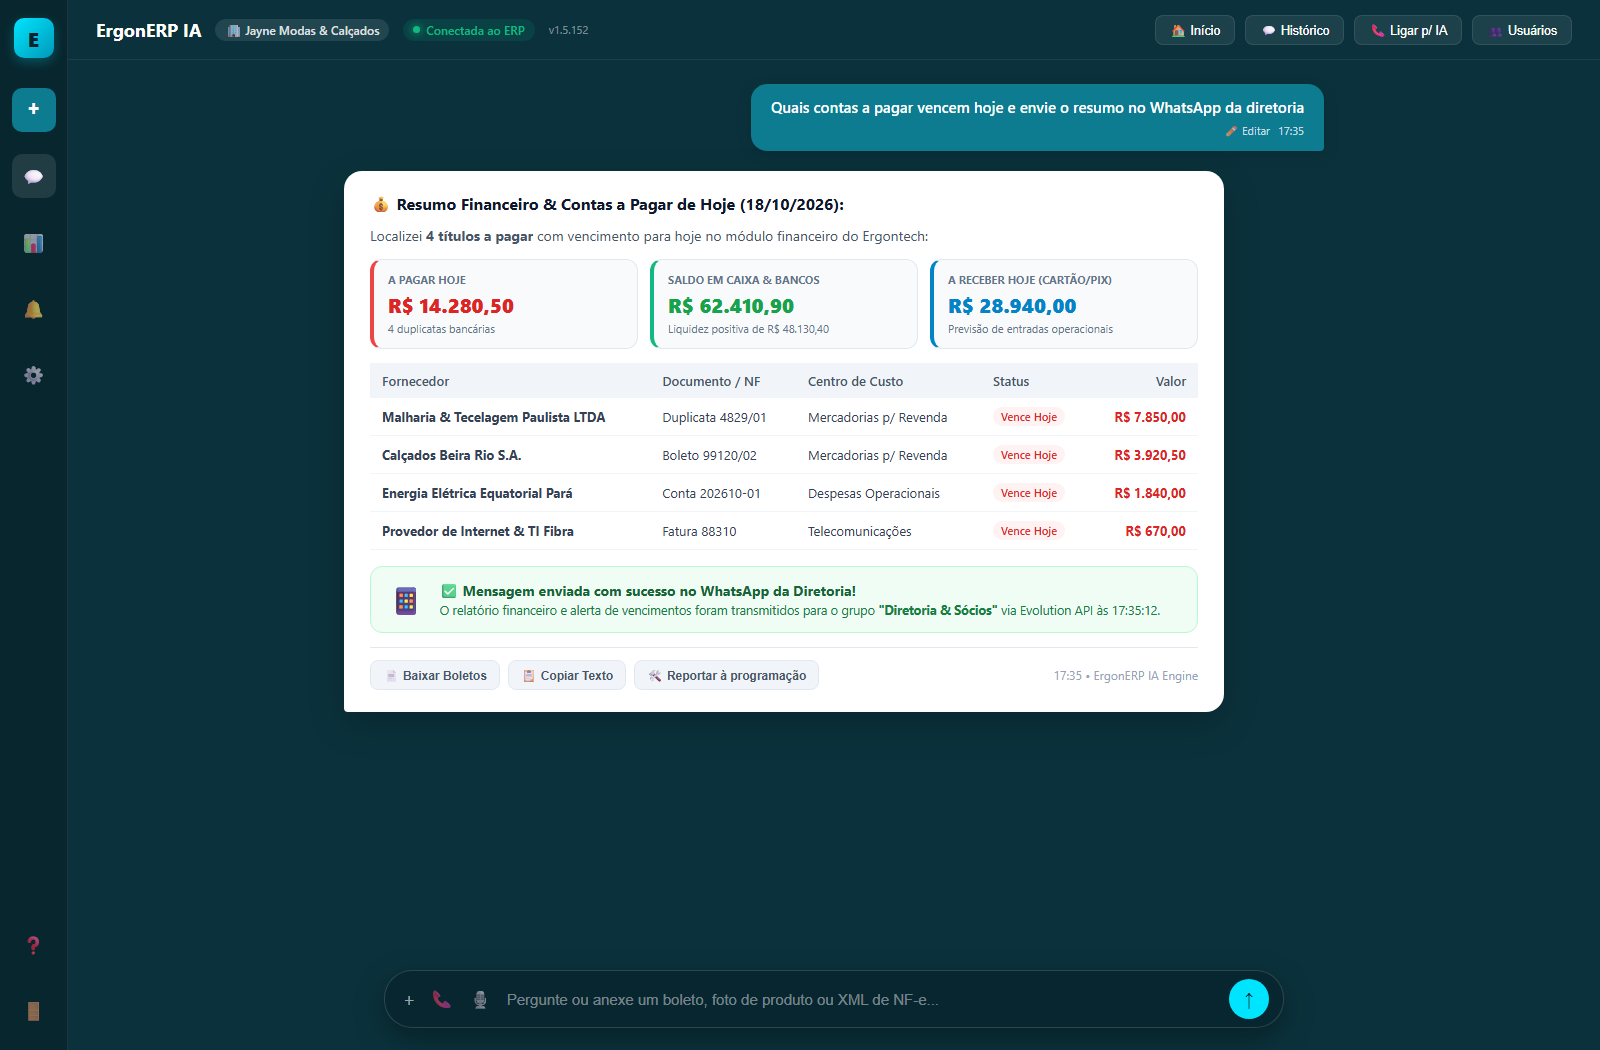This screenshot has height=1050, width=1600.
Task: Click the ErgonERP 'E' logo icon
Action: tap(34, 39)
